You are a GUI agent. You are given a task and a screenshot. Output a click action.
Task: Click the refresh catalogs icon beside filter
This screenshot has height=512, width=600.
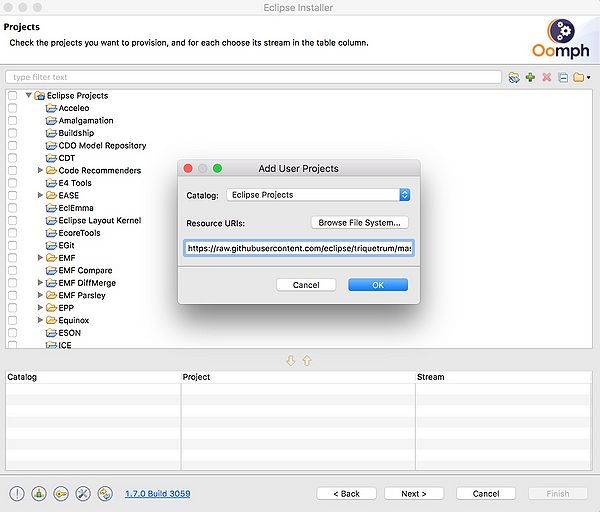coord(514,77)
